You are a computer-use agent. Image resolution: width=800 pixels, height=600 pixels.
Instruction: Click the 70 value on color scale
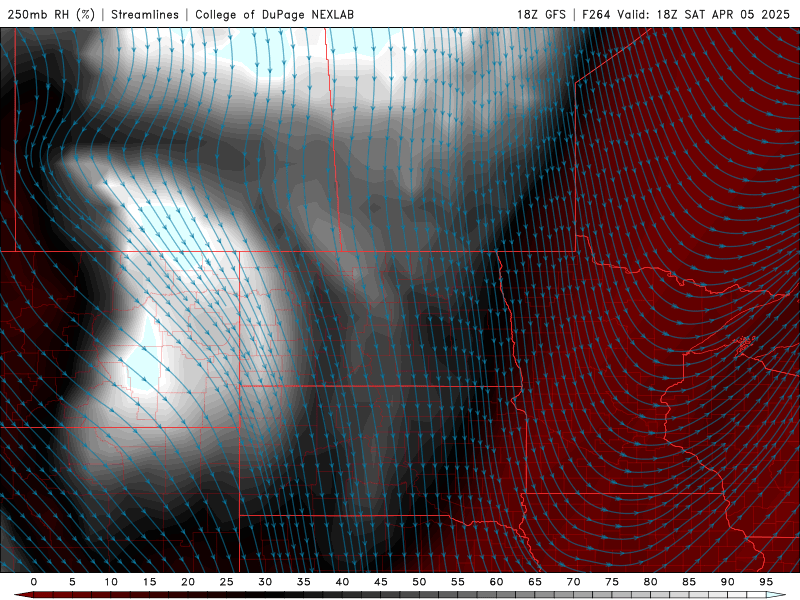pos(573,582)
